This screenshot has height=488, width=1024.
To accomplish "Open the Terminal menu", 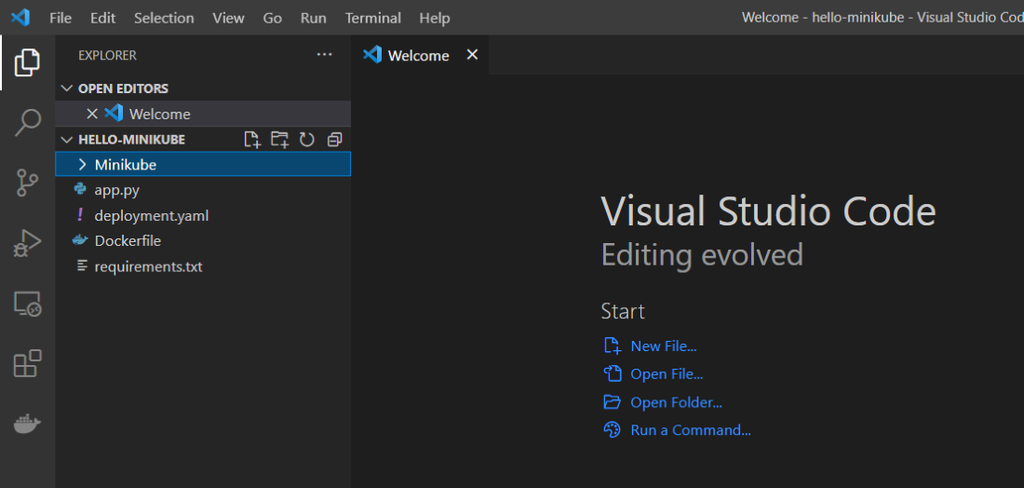I will 373,18.
